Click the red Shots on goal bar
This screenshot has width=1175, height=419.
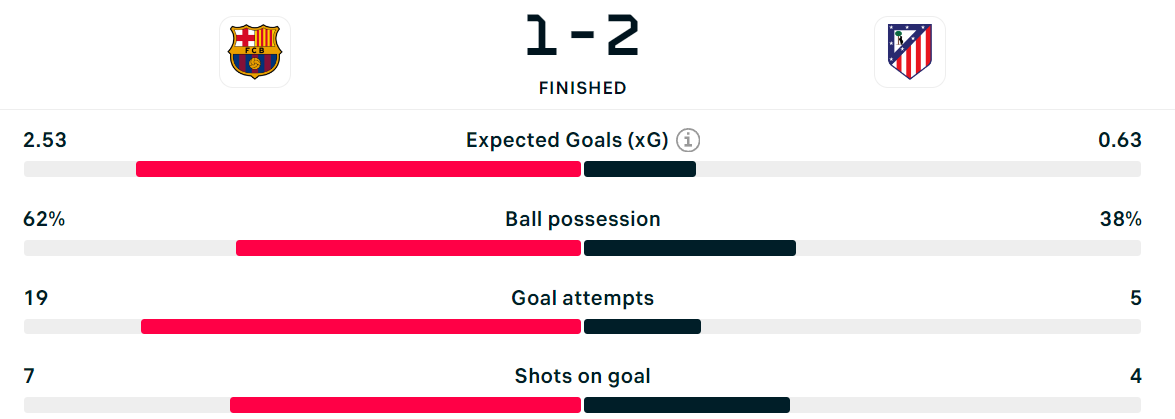(405, 405)
